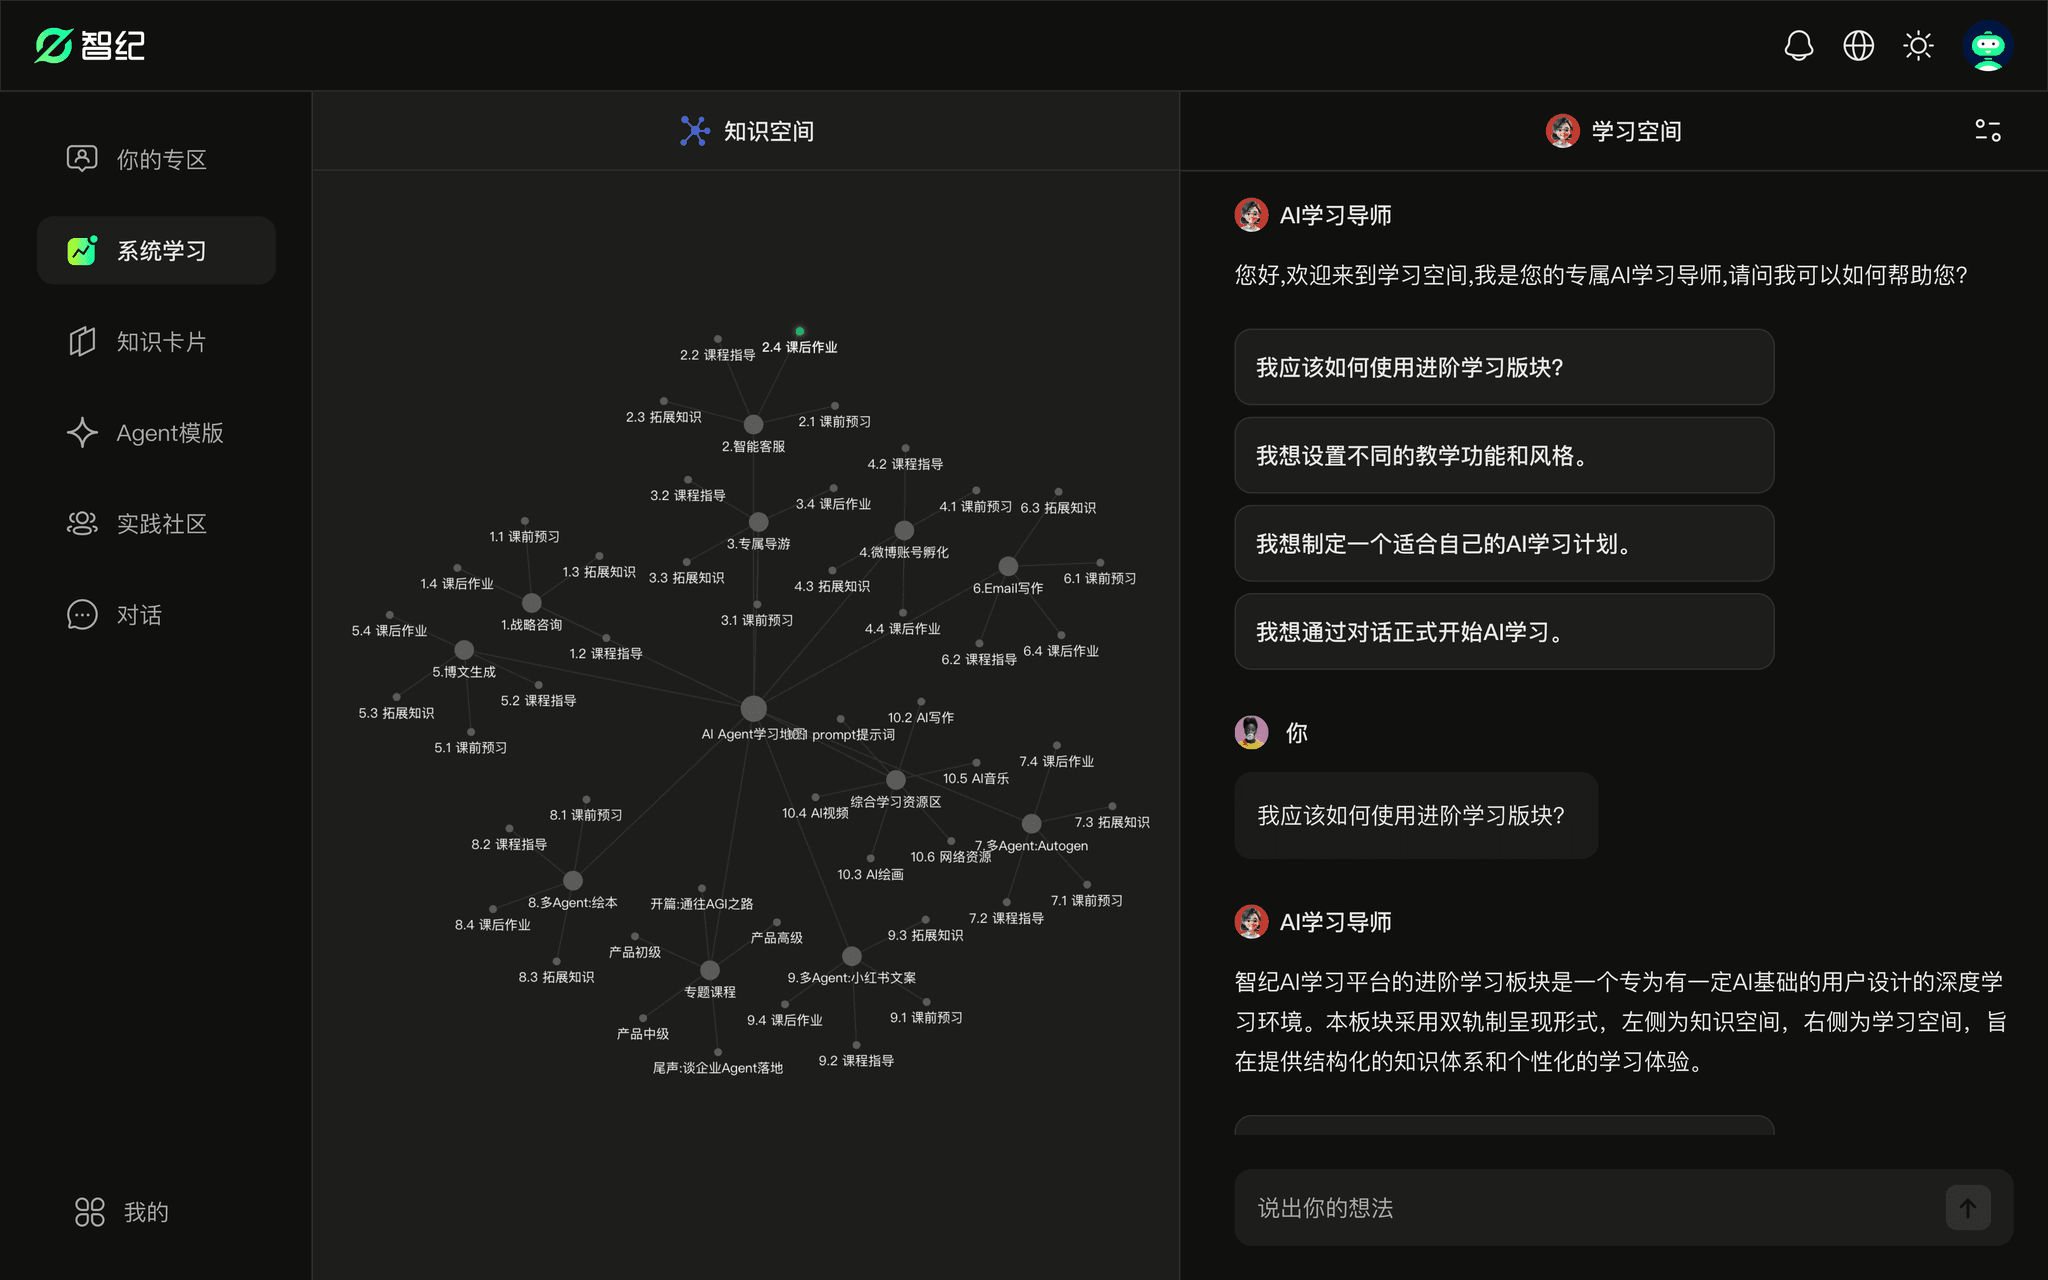Click the notification bell icon
The image size is (2048, 1280).
coord(1798,46)
